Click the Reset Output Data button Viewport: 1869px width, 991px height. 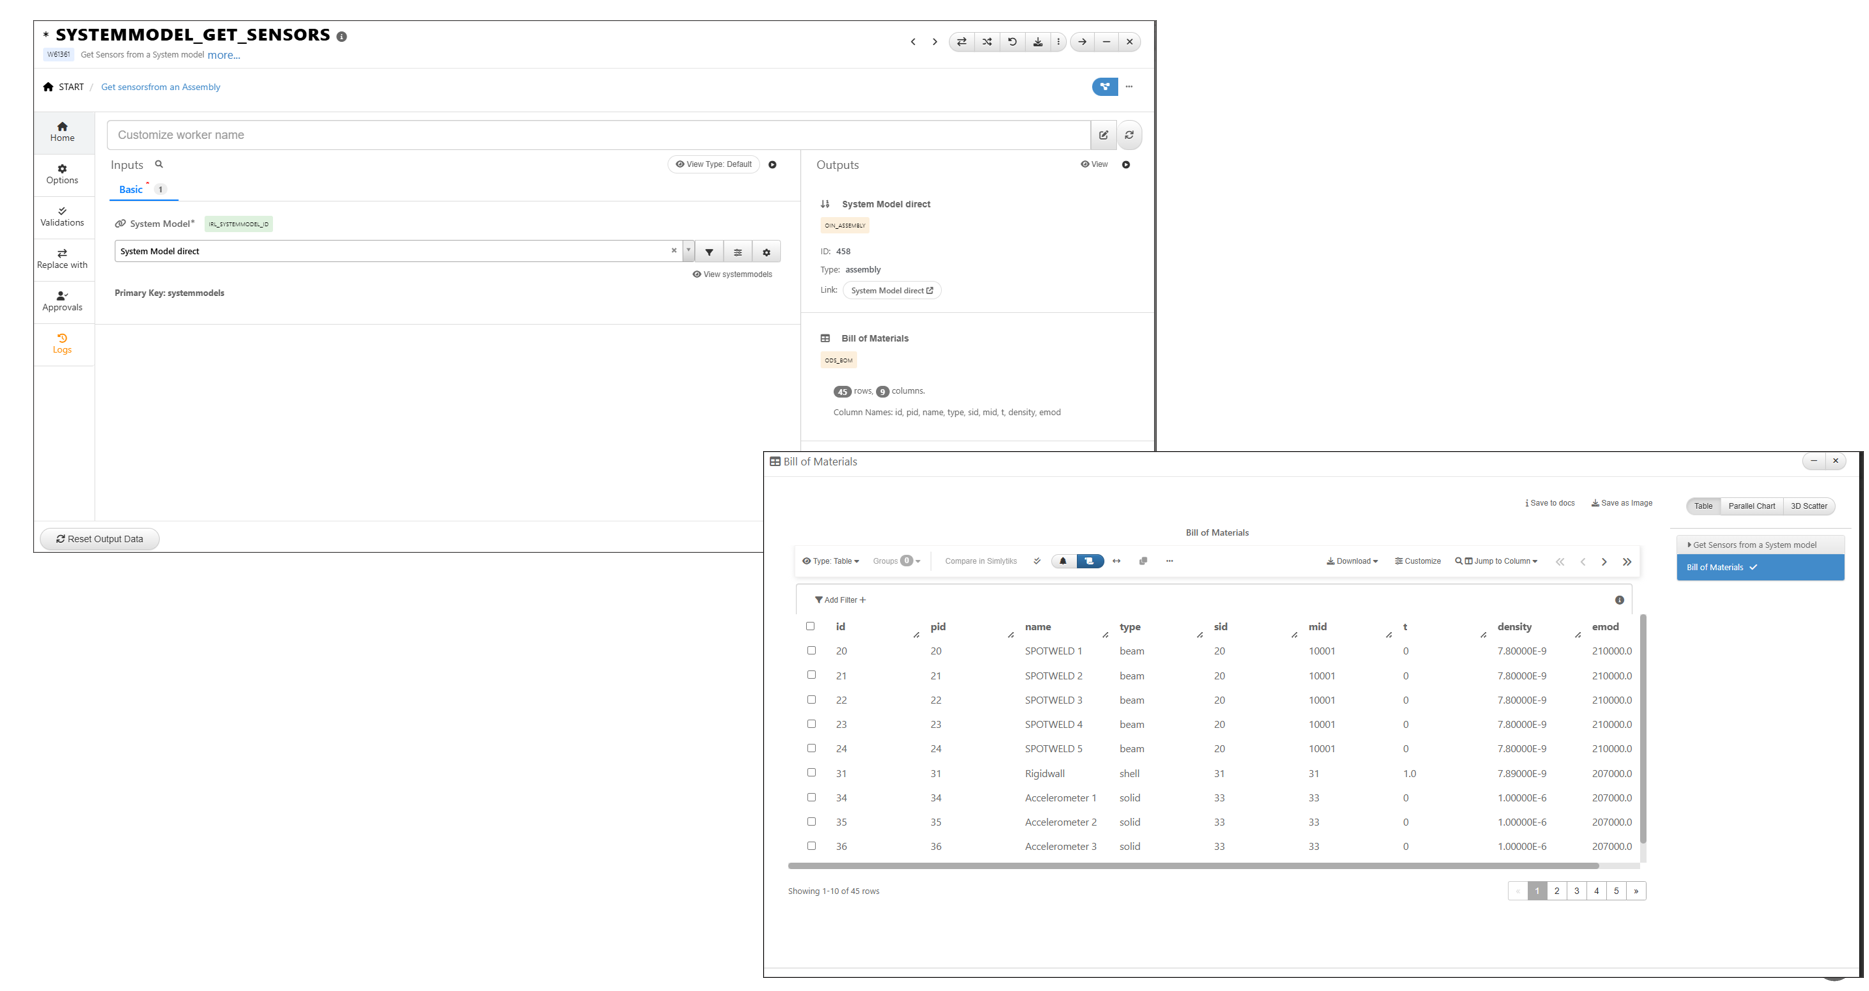100,539
